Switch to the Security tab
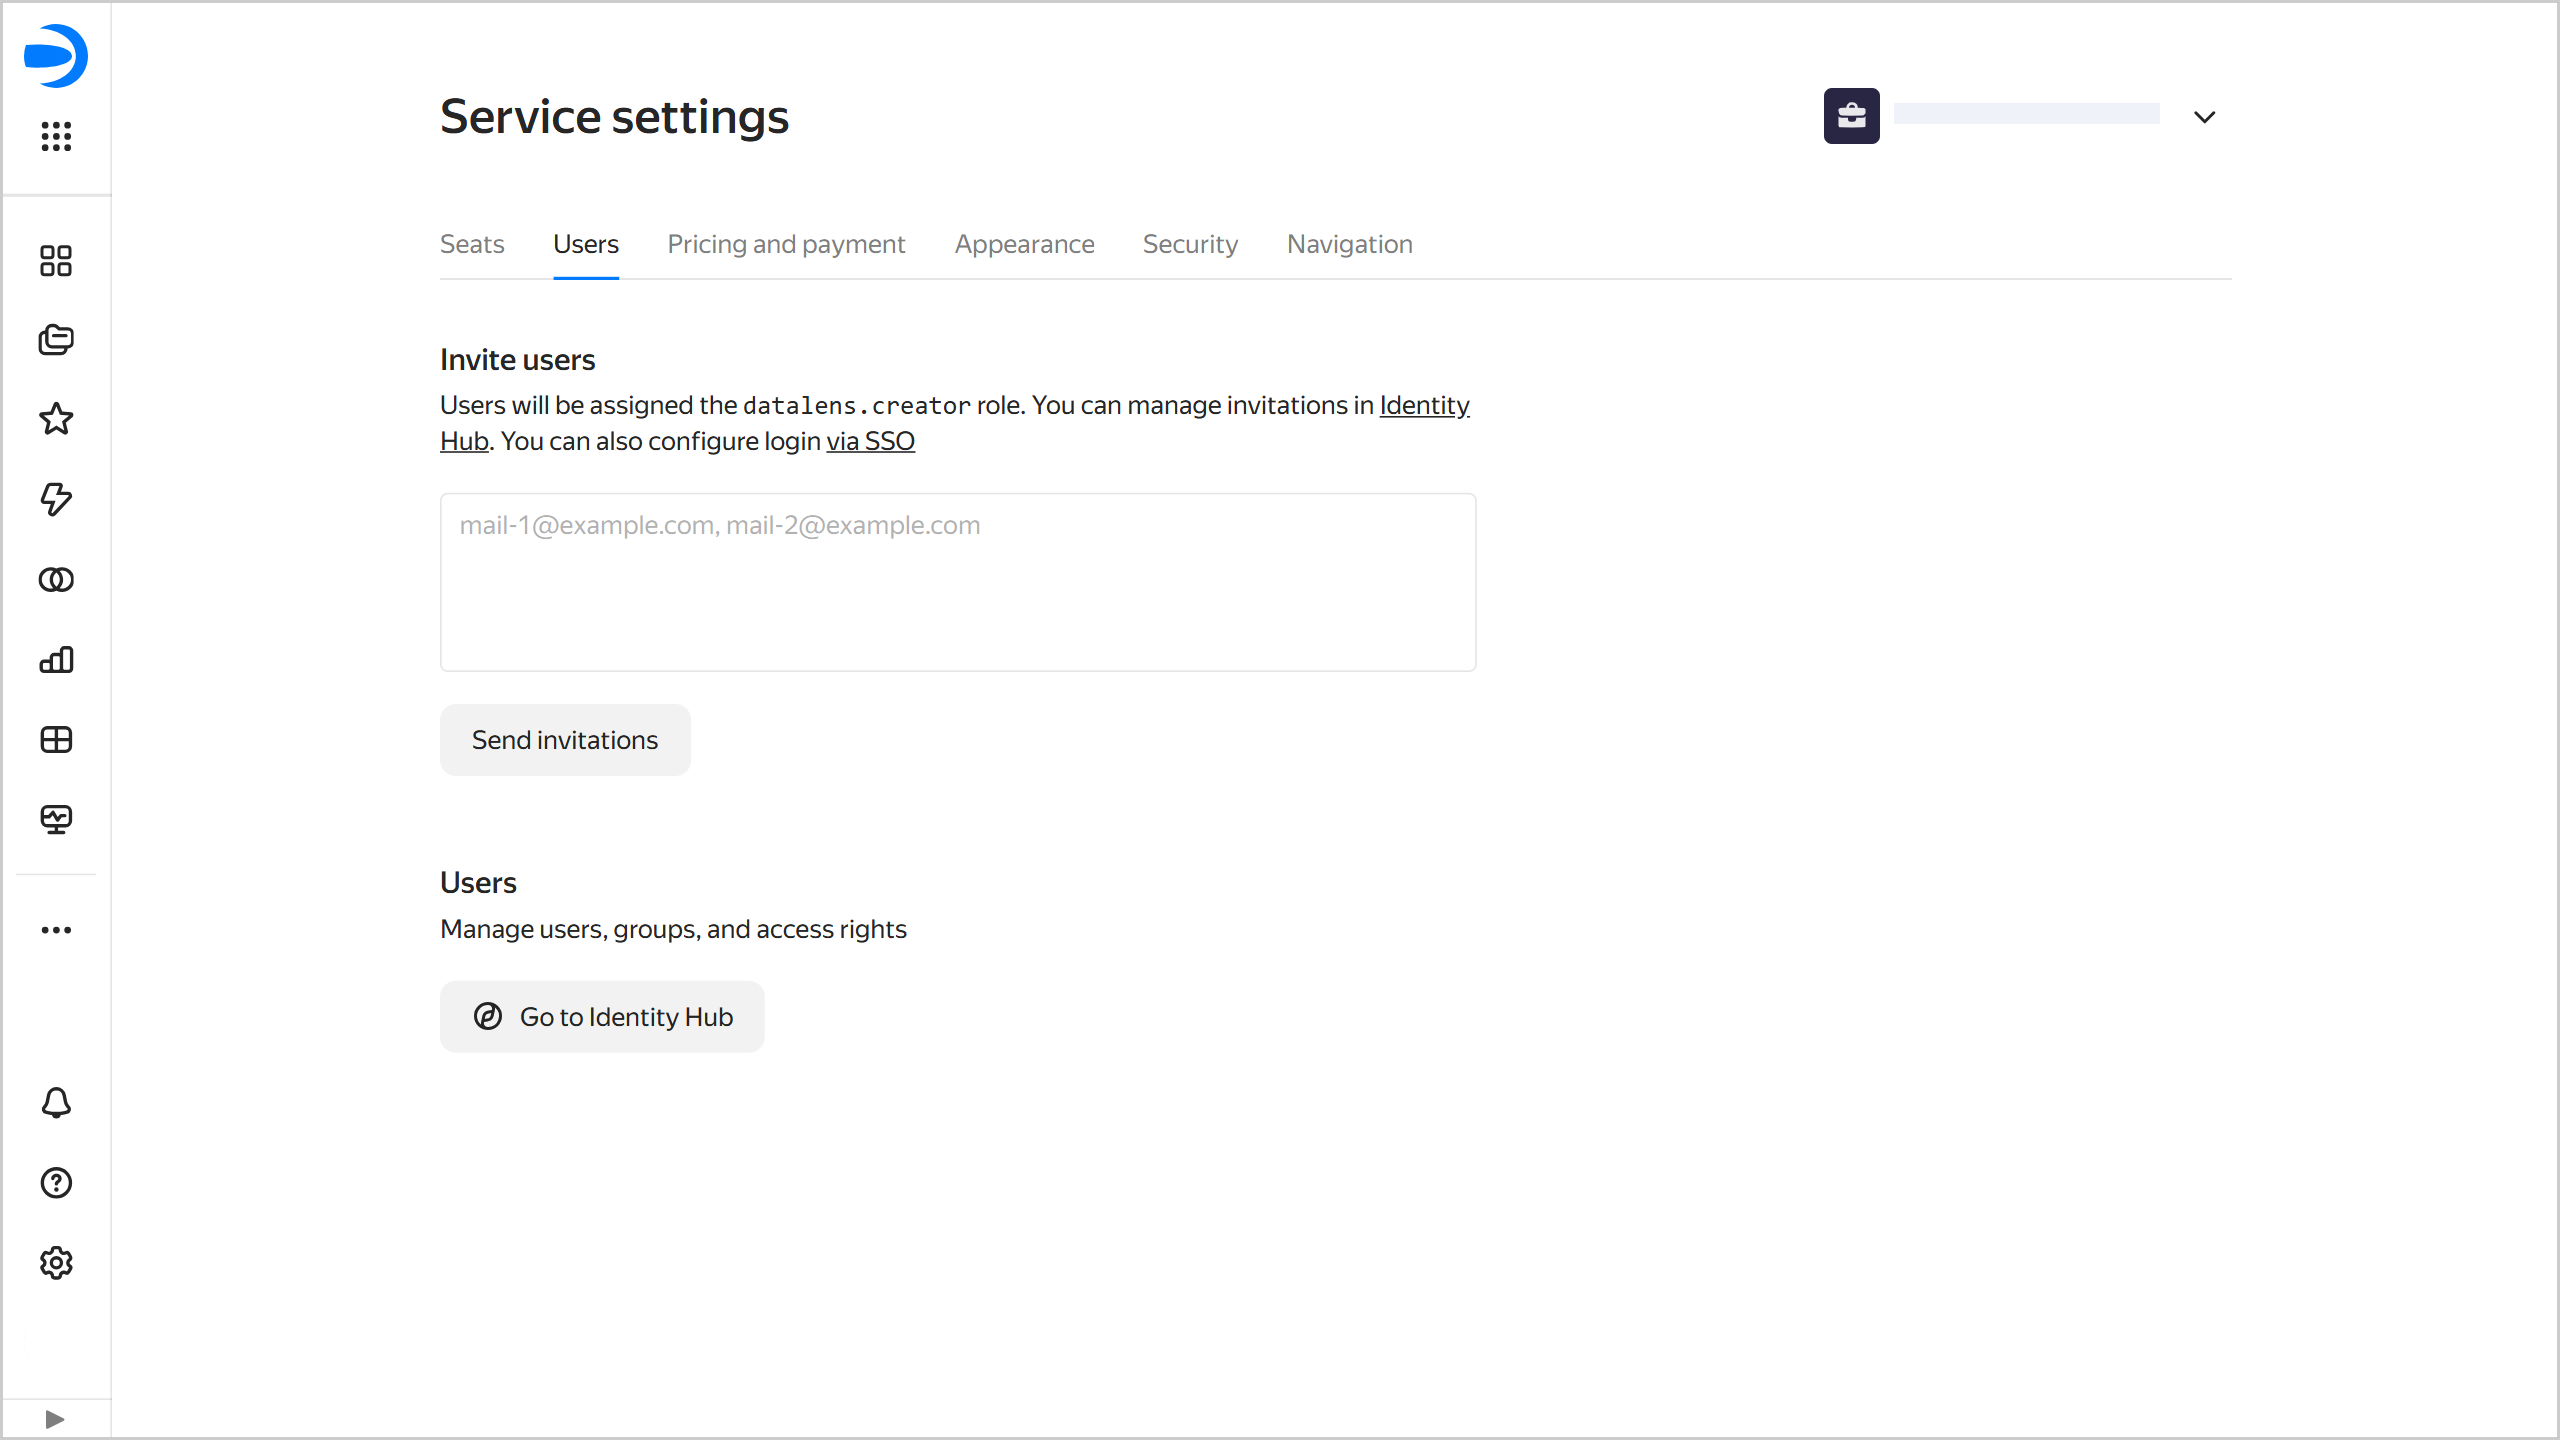Screen dimensions: 2560x1440 1190,244
